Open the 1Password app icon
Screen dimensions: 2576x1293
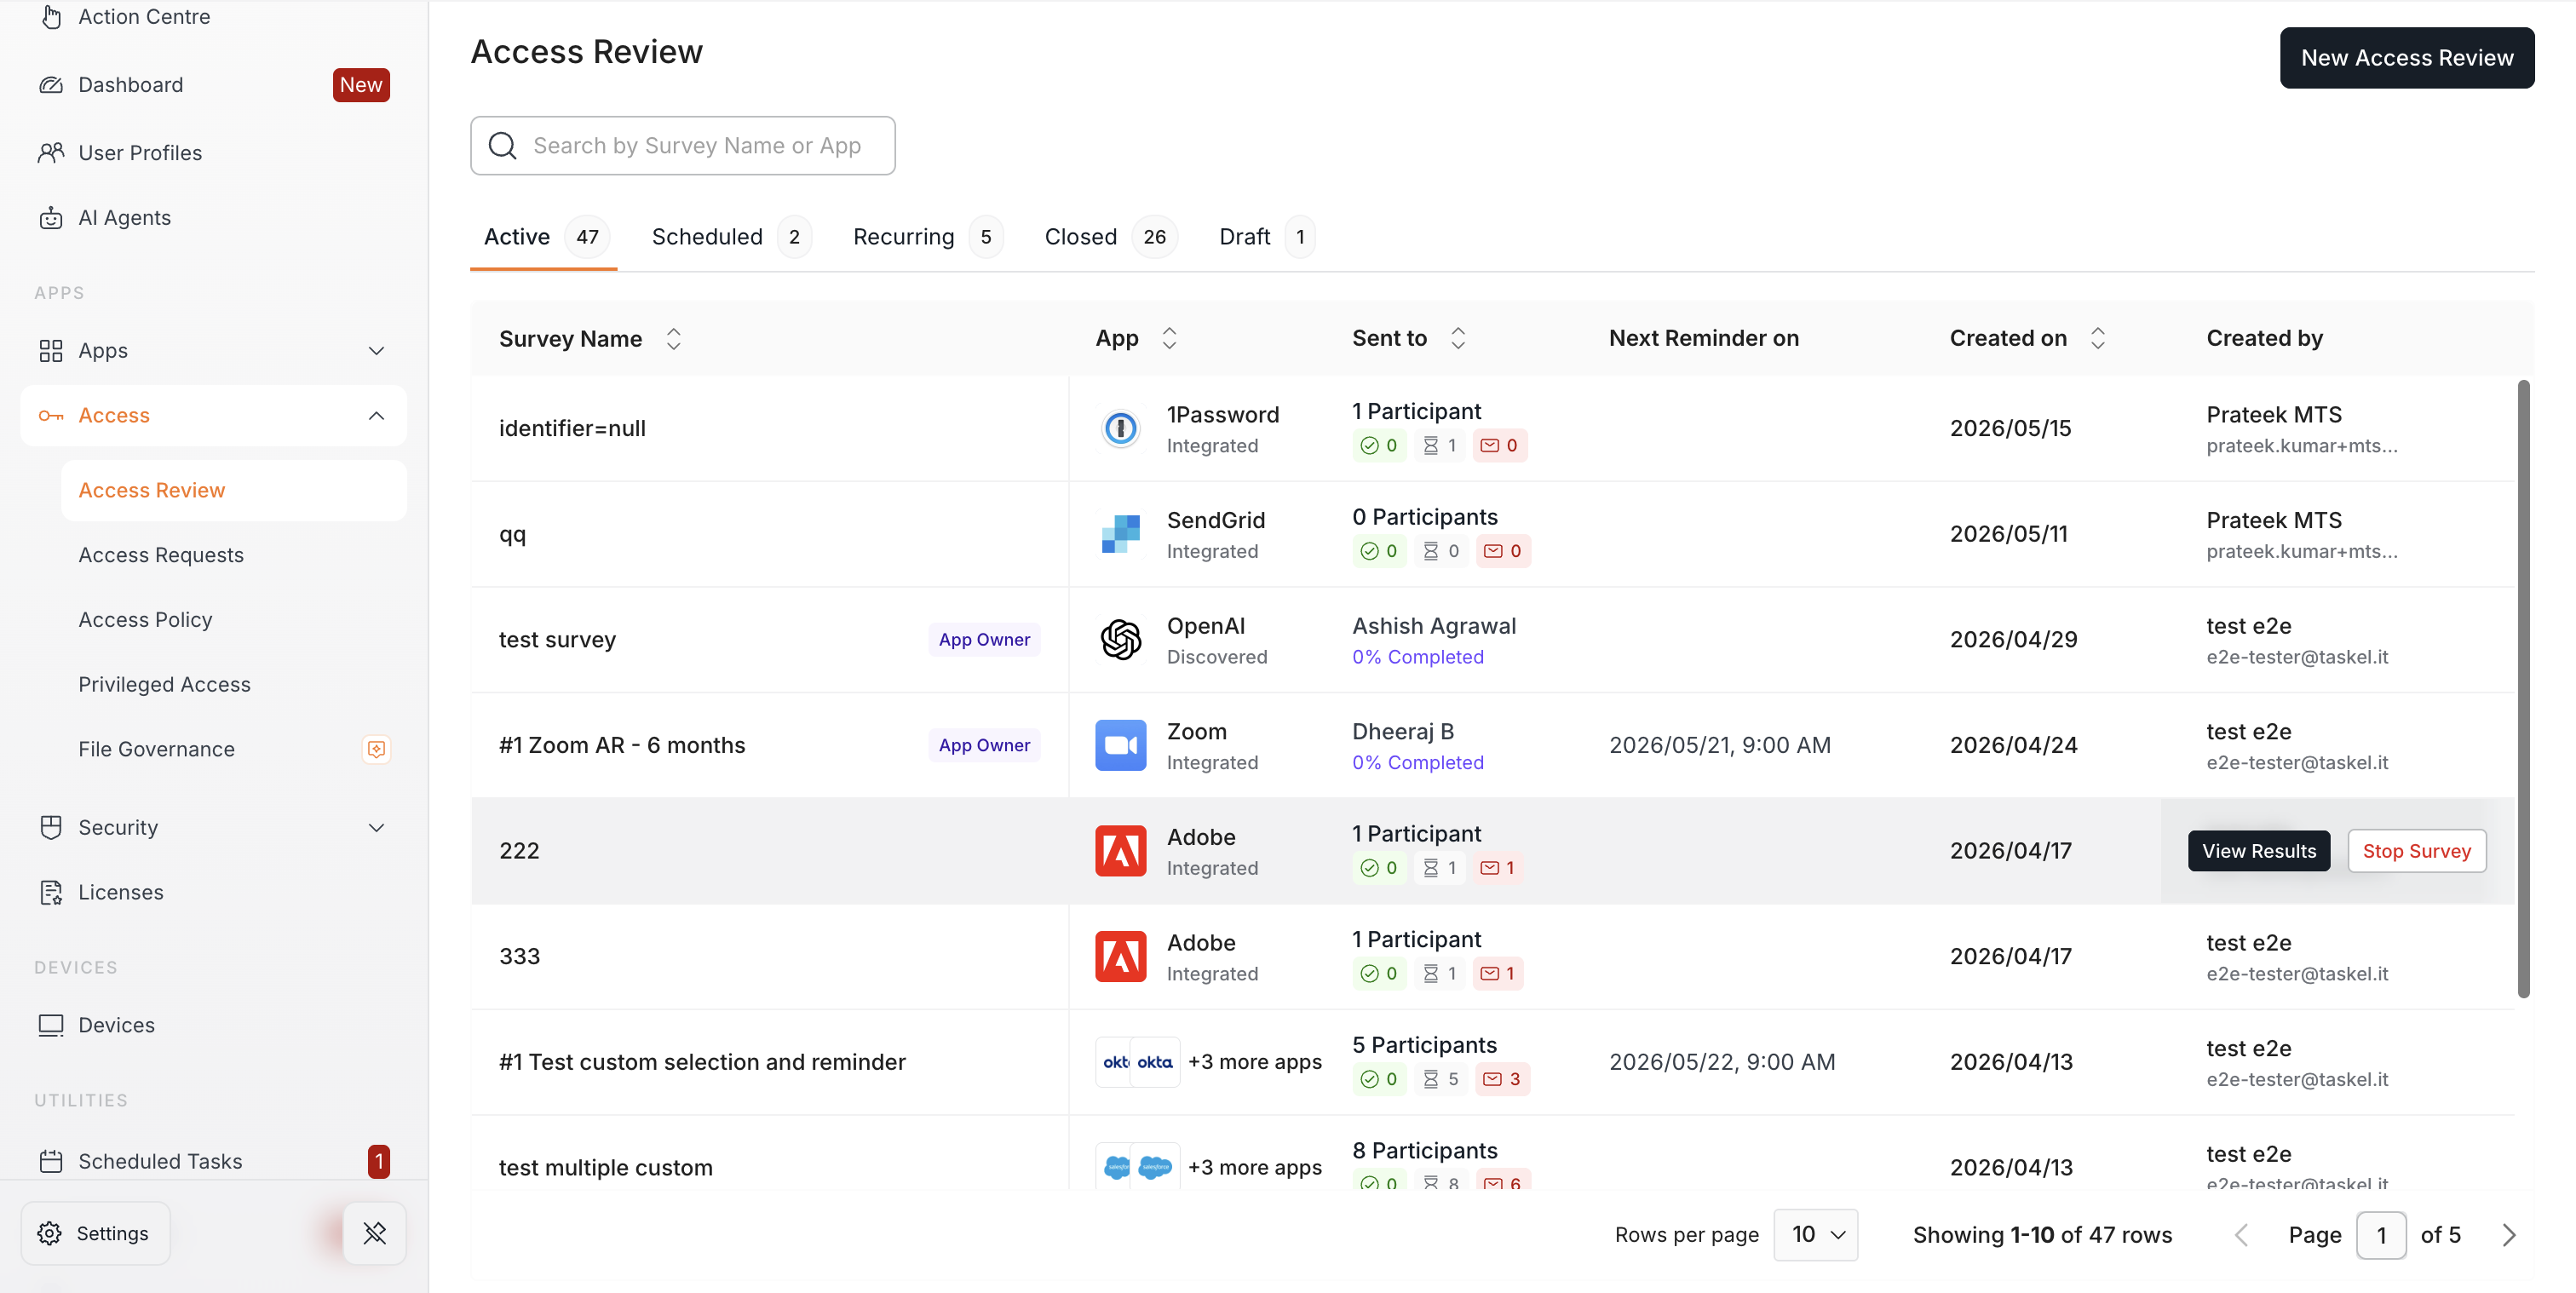tap(1120, 429)
